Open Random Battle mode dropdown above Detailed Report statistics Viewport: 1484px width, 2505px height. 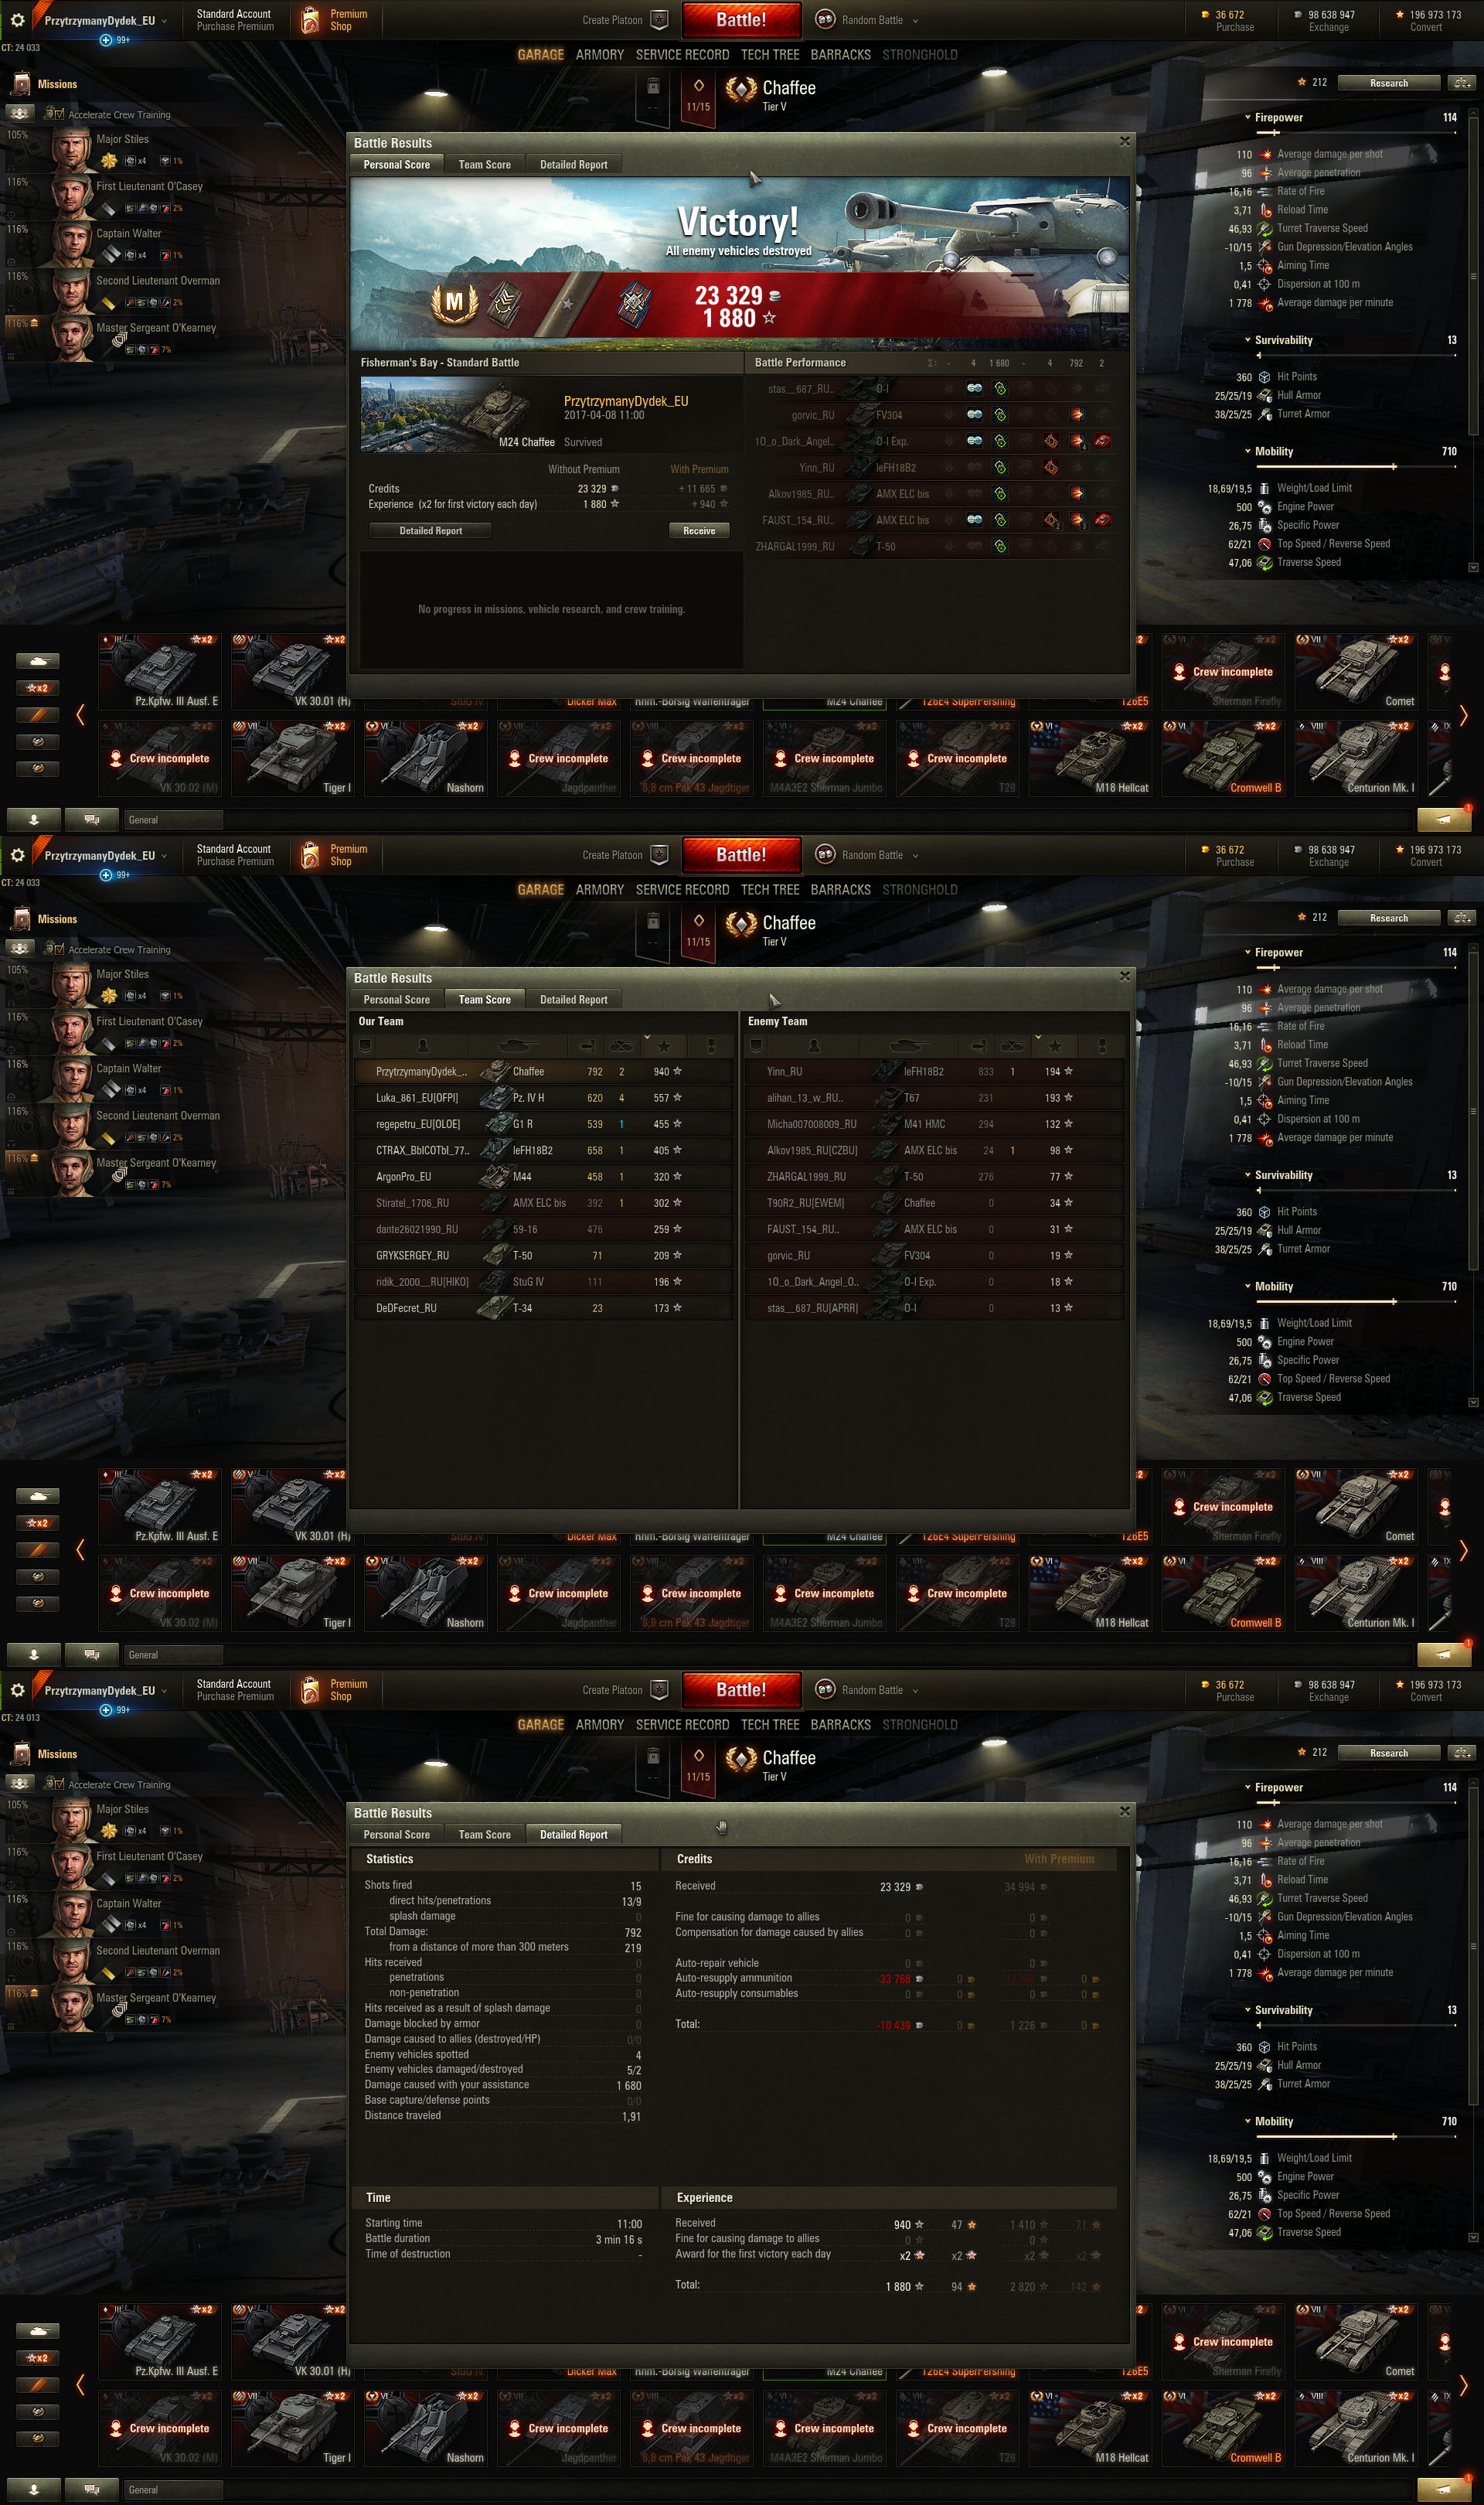869,1689
